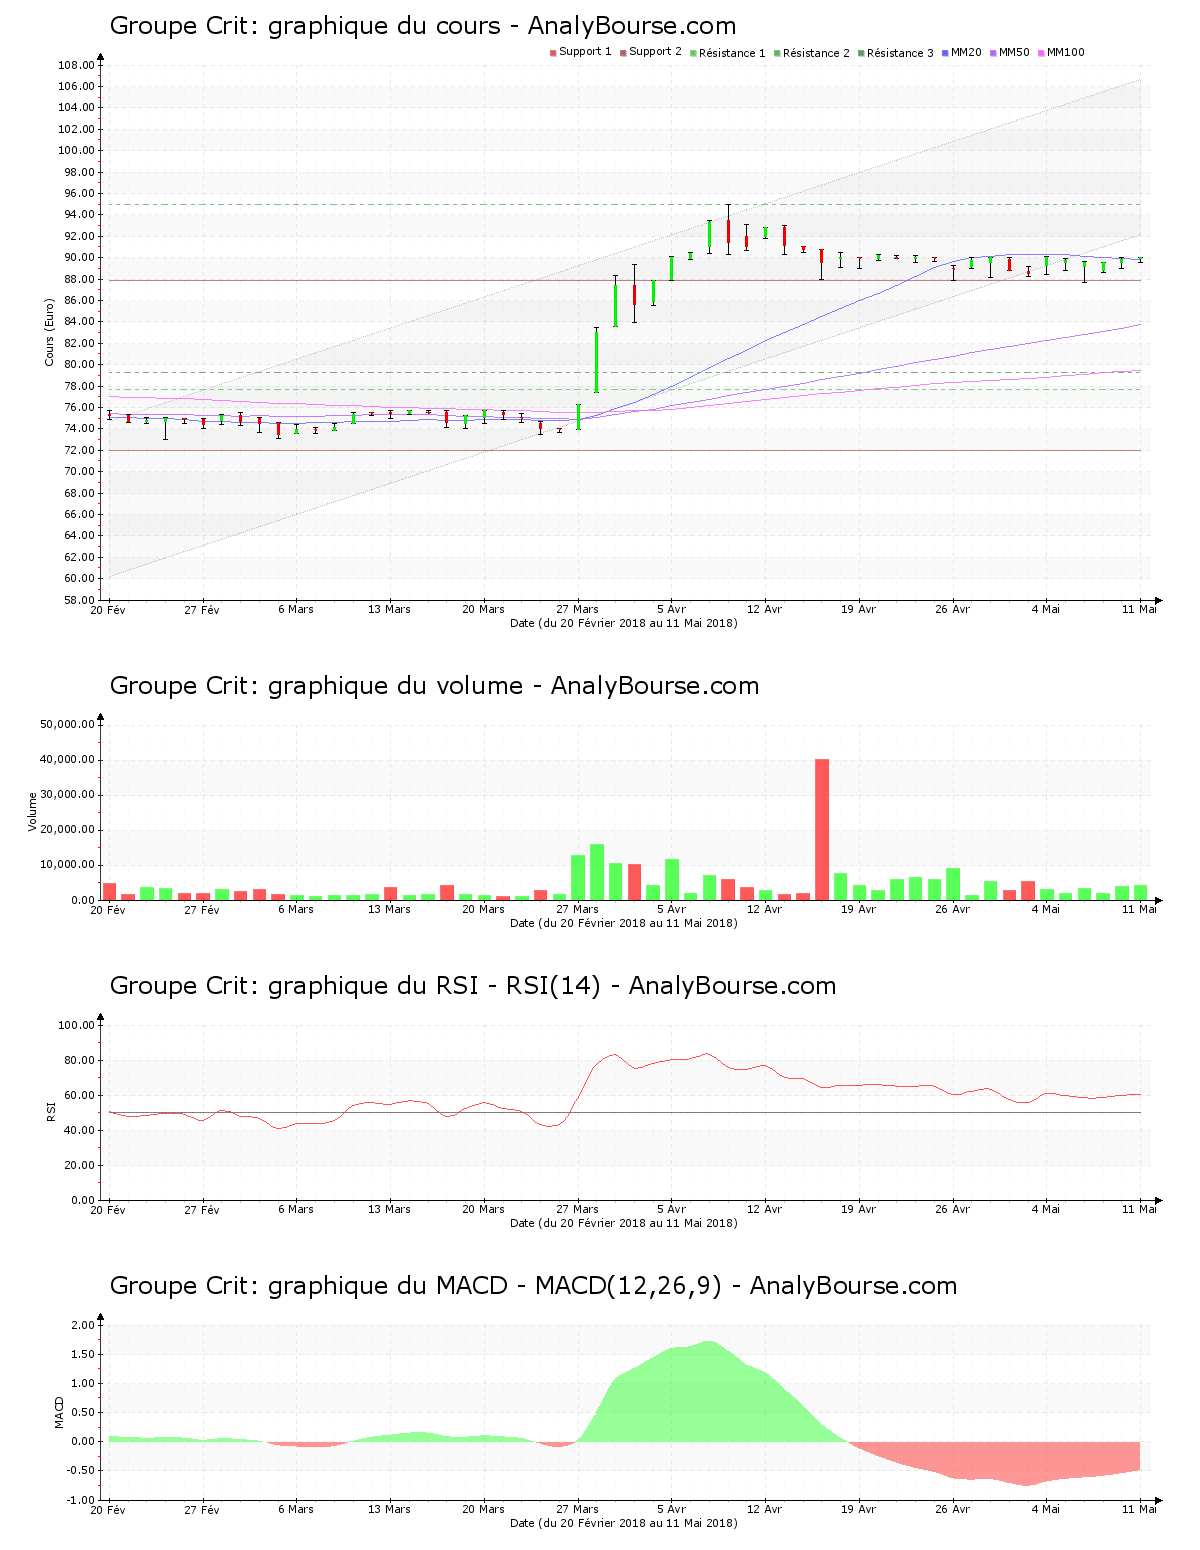The height and width of the screenshot is (1550, 1200).
Task: Click the 'graphique du MACD - MACD(12,26,9)' title
Action: pyautogui.click(x=533, y=1286)
